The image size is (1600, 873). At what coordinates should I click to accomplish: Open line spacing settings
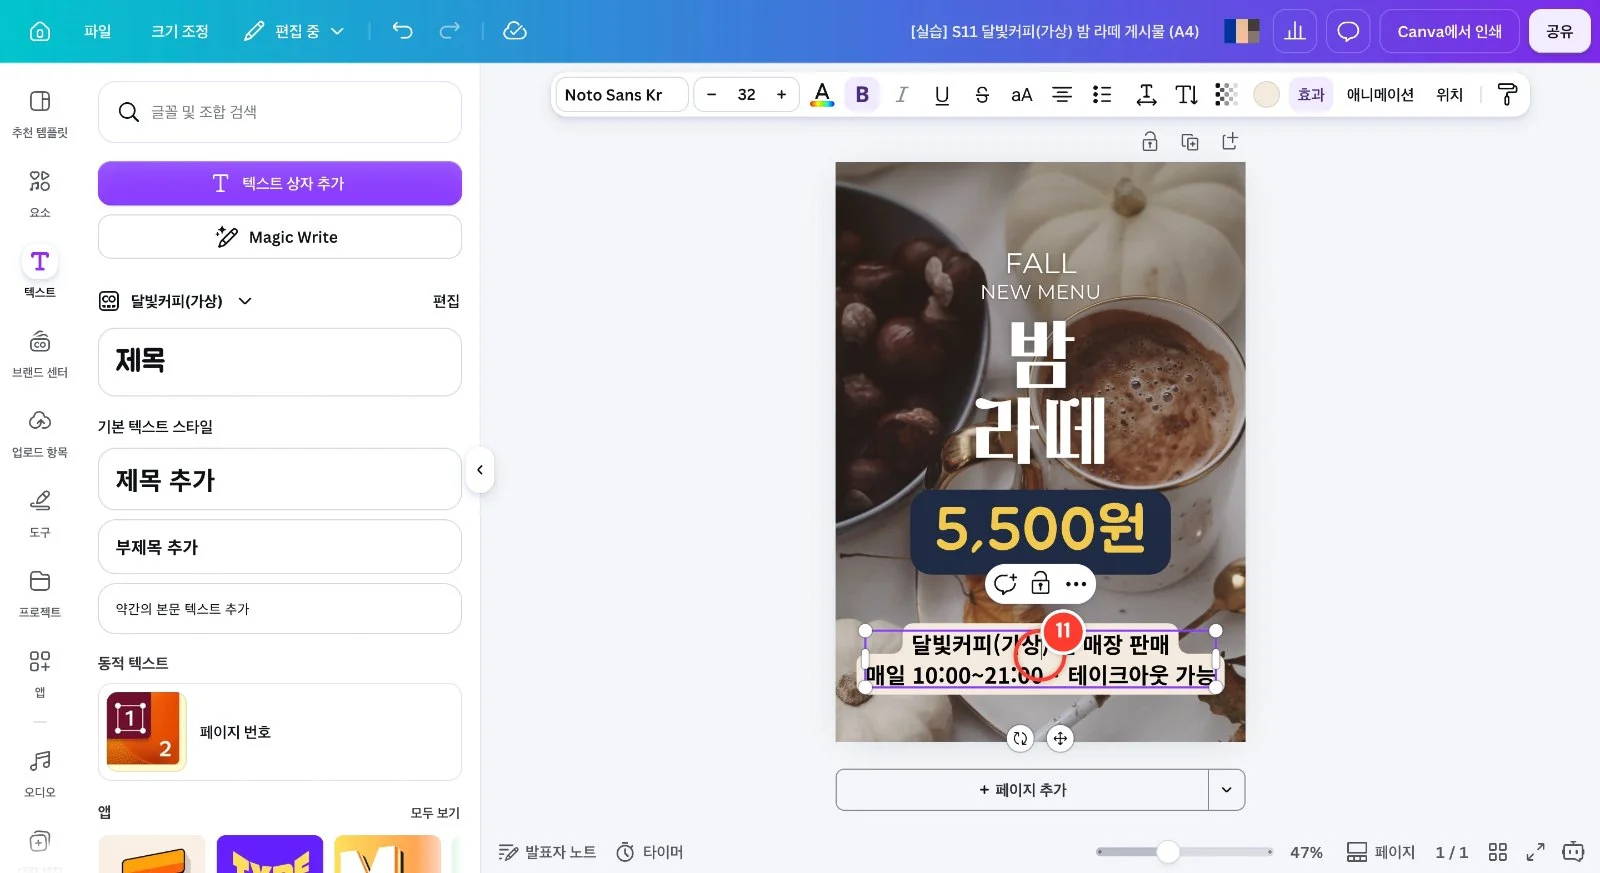click(x=1146, y=95)
